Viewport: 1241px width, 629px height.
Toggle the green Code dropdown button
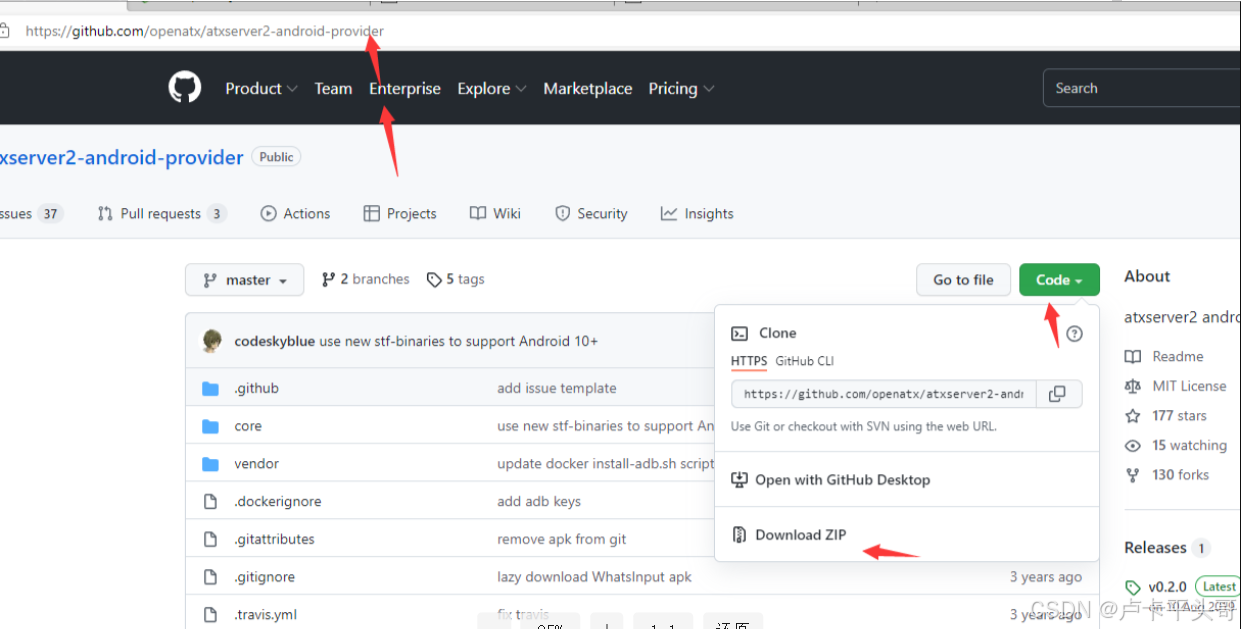click(1059, 280)
